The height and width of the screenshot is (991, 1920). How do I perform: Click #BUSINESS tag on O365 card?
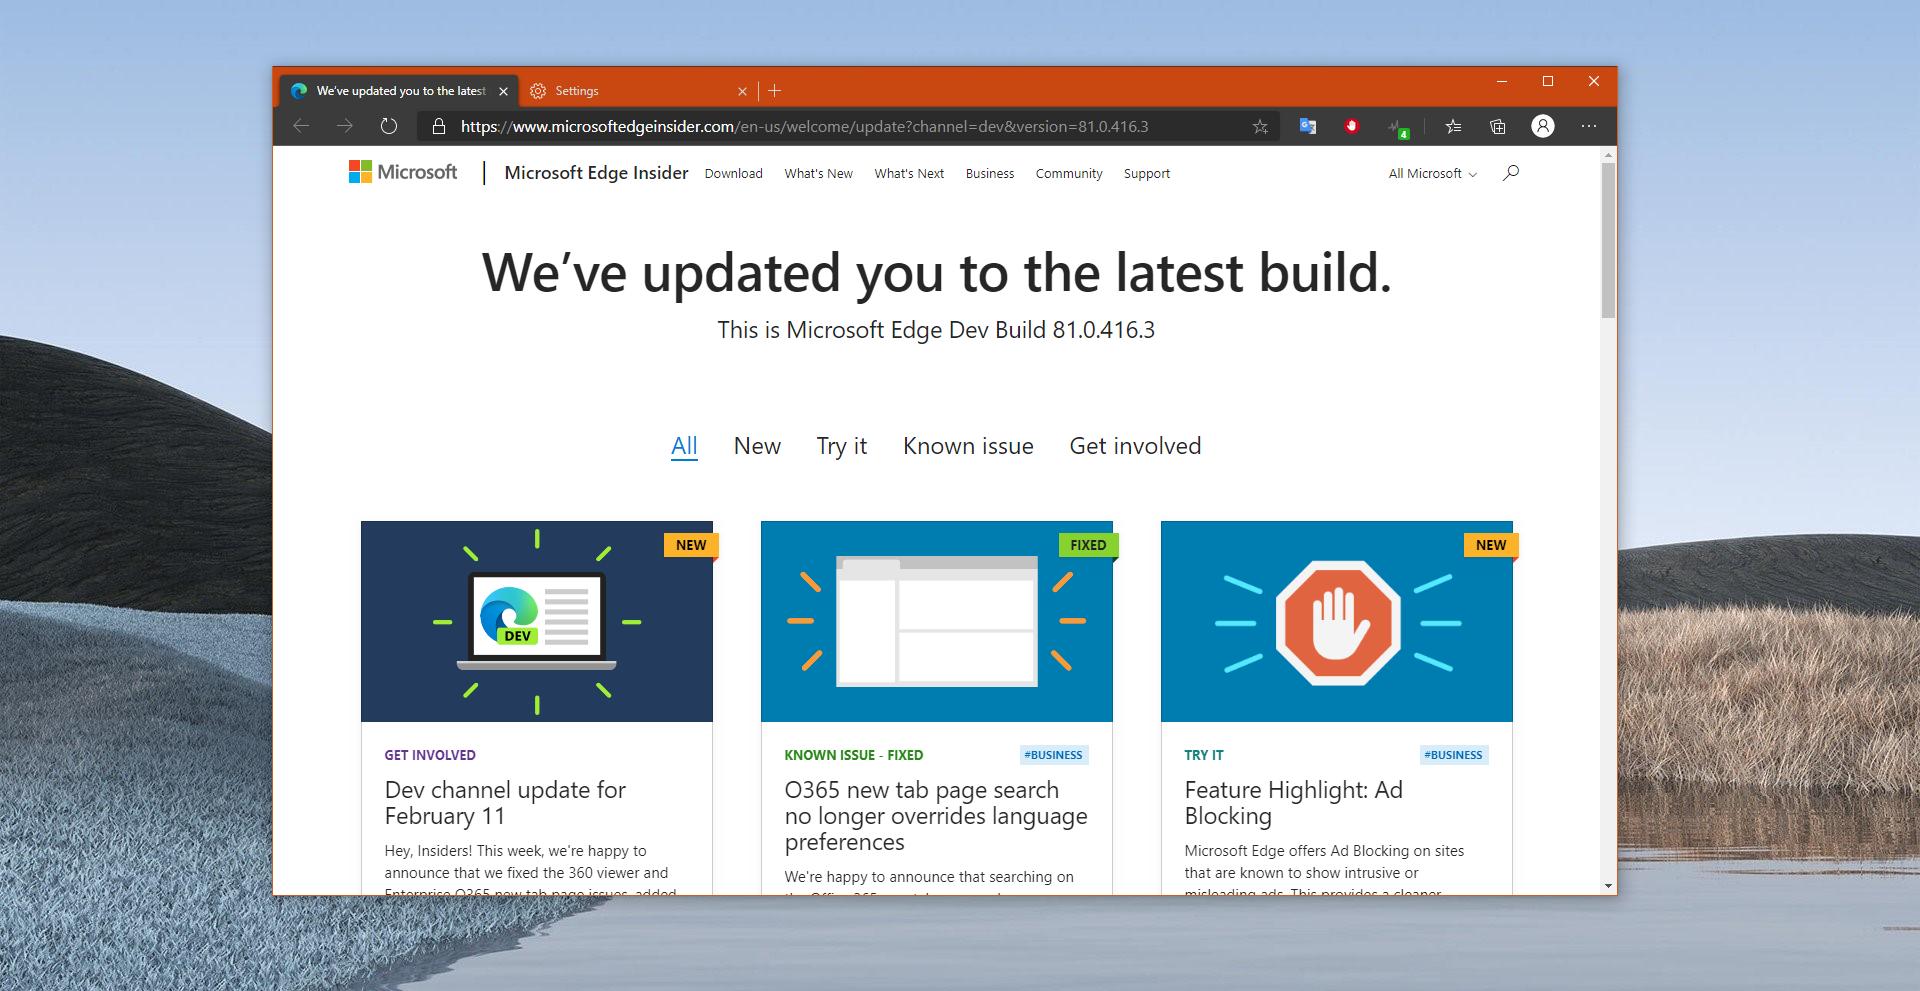click(1054, 755)
